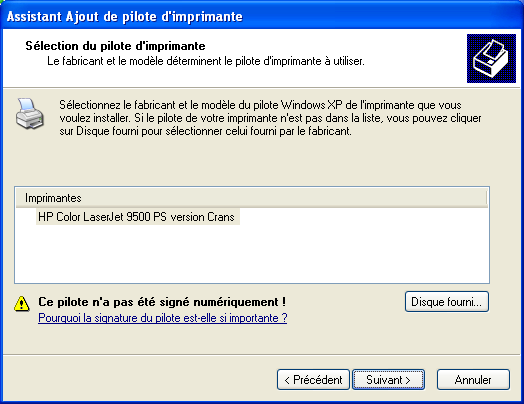The height and width of the screenshot is (404, 524).
Task: Click the yellow warning triangle icon
Action: point(22,303)
